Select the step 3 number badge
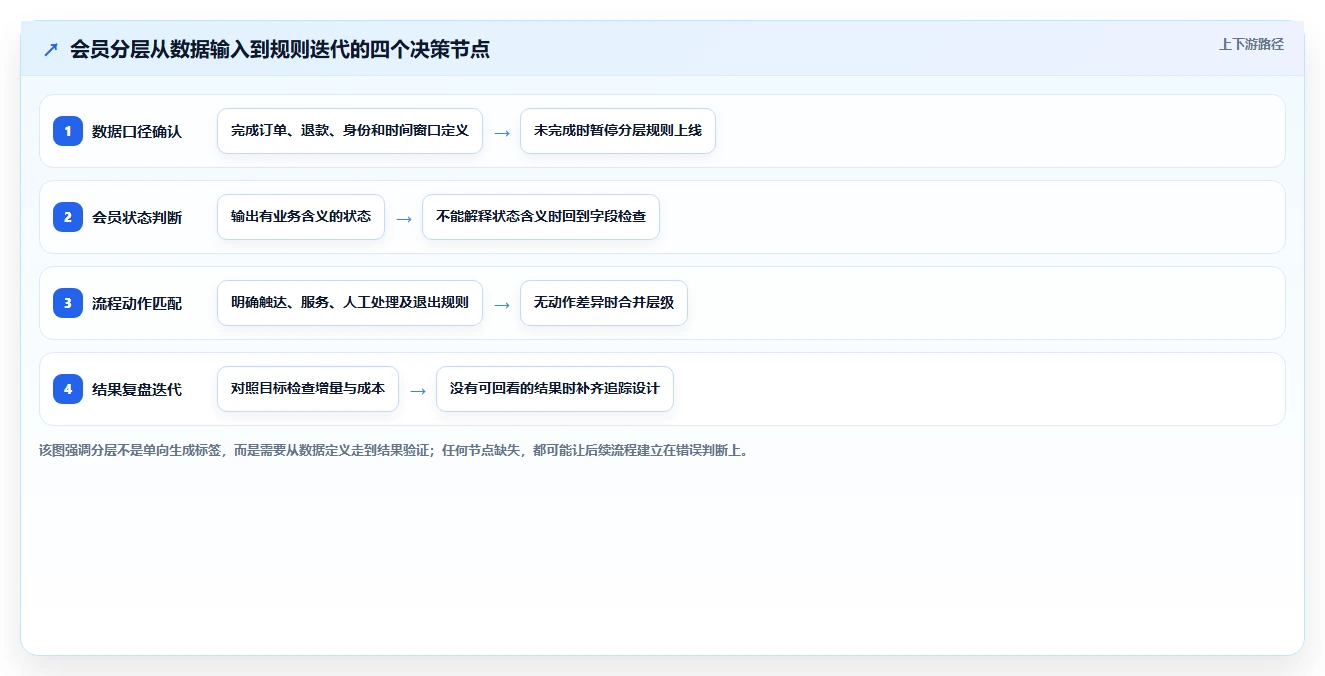1325x676 pixels. [x=68, y=303]
